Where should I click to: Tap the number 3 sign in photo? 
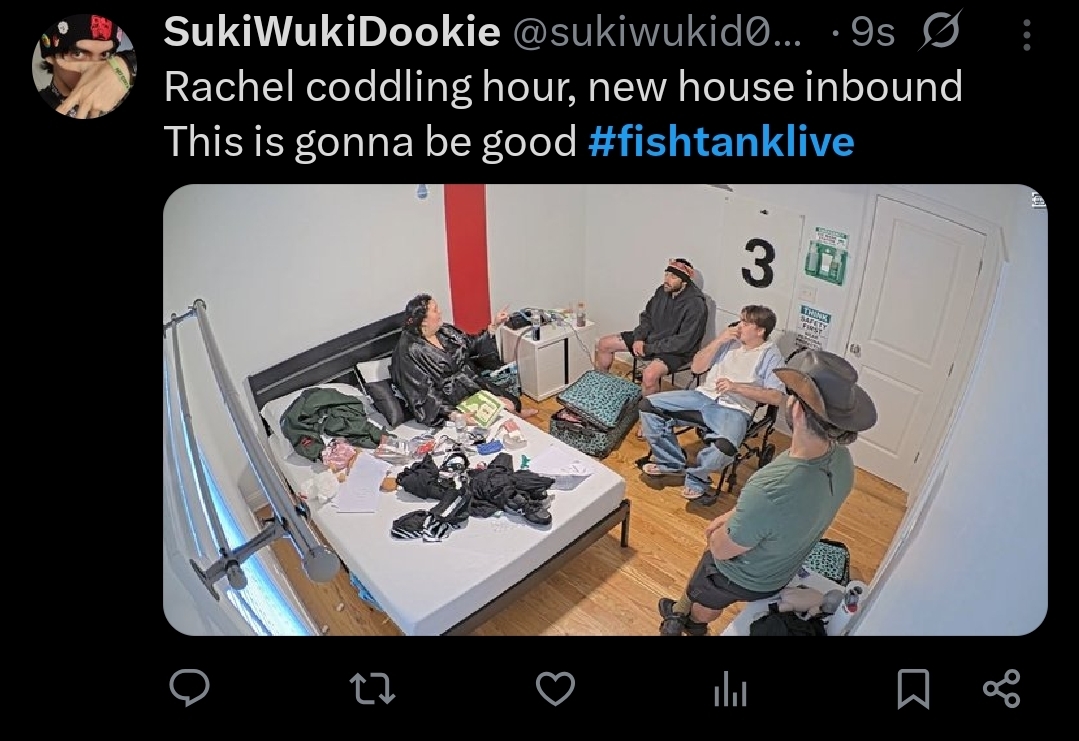click(x=758, y=262)
